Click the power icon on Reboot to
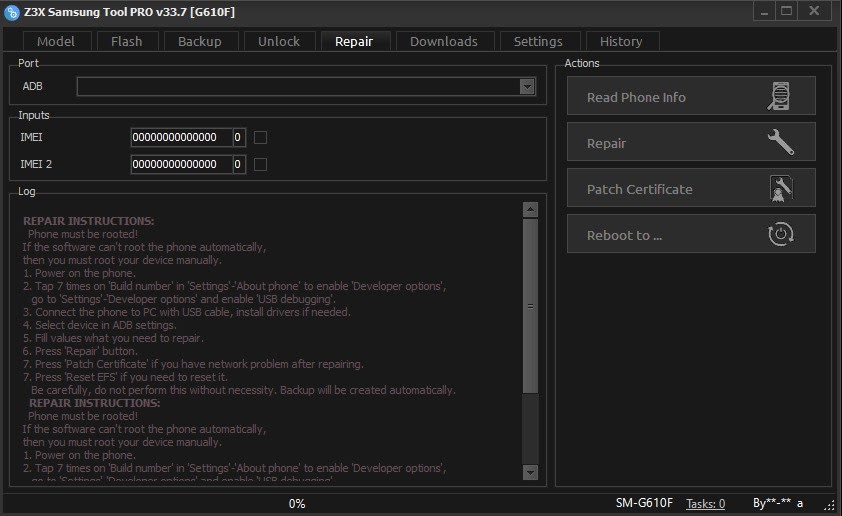The image size is (842, 516). (781, 234)
